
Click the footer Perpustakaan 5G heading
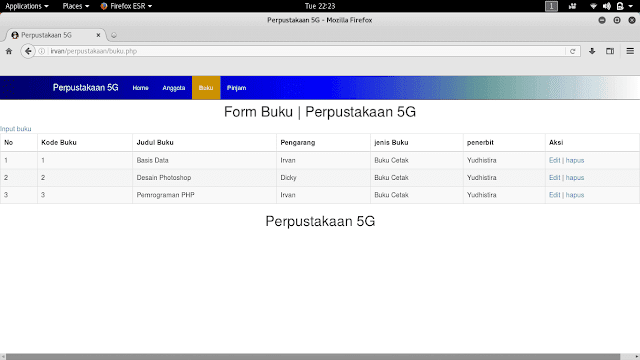pyautogui.click(x=320, y=221)
